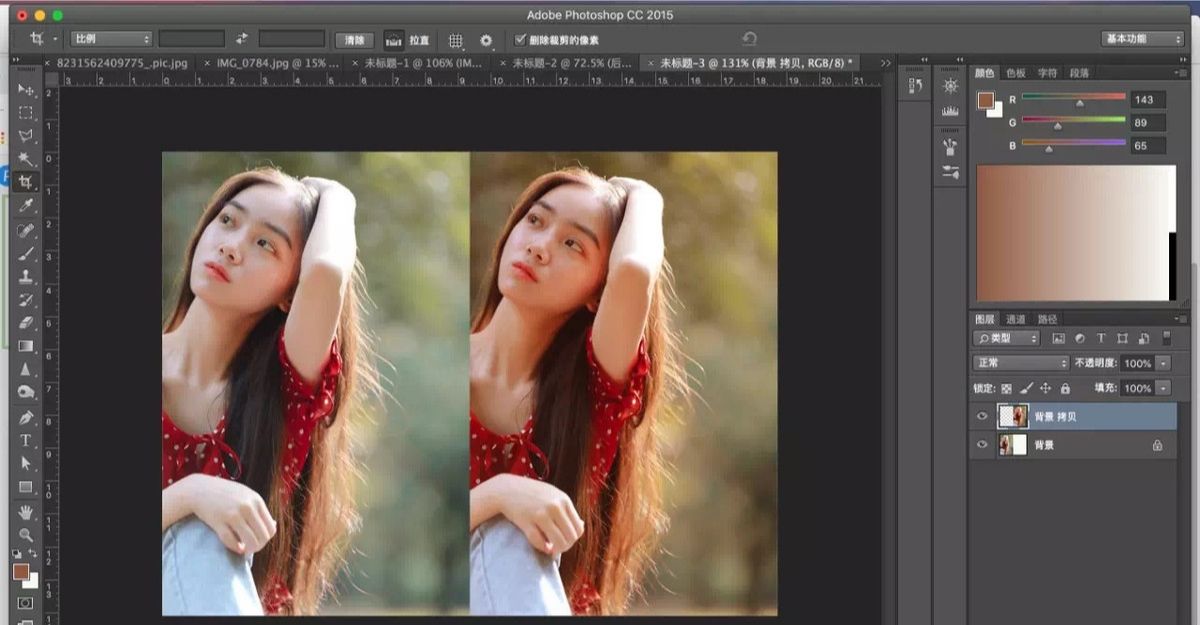Toggle lock position

[x=1046, y=388]
